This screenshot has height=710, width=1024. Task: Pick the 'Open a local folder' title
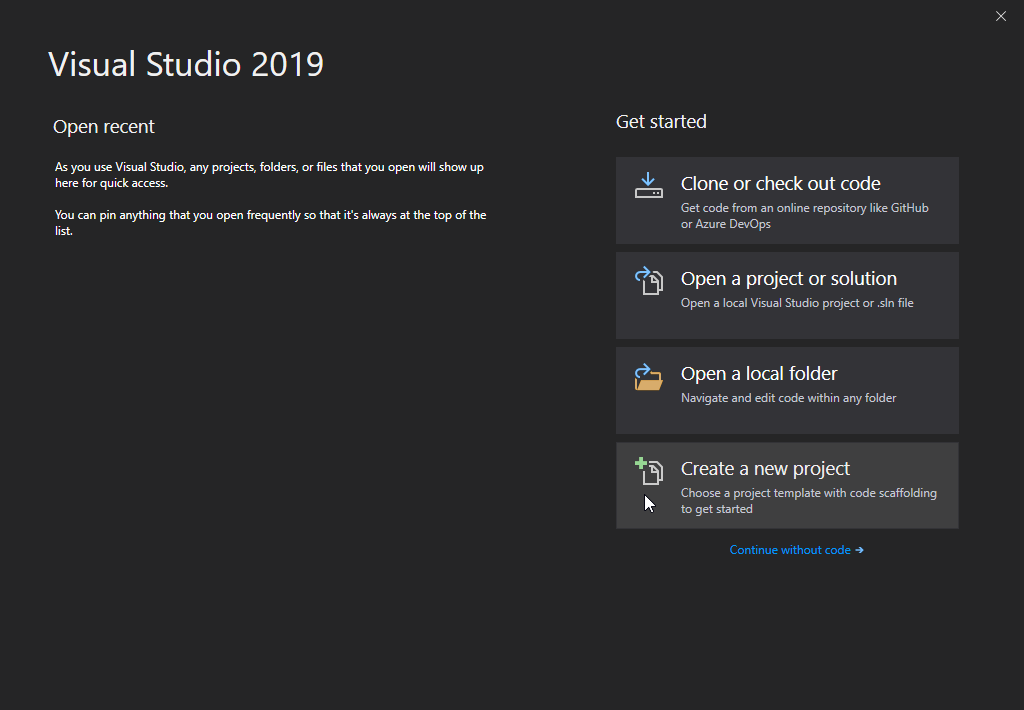[x=759, y=374]
